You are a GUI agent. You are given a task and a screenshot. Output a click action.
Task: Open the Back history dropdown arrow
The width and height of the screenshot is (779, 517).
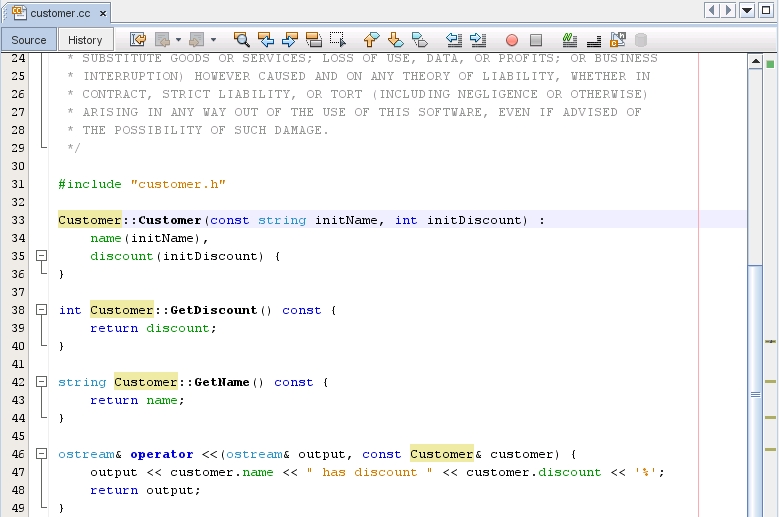178,40
